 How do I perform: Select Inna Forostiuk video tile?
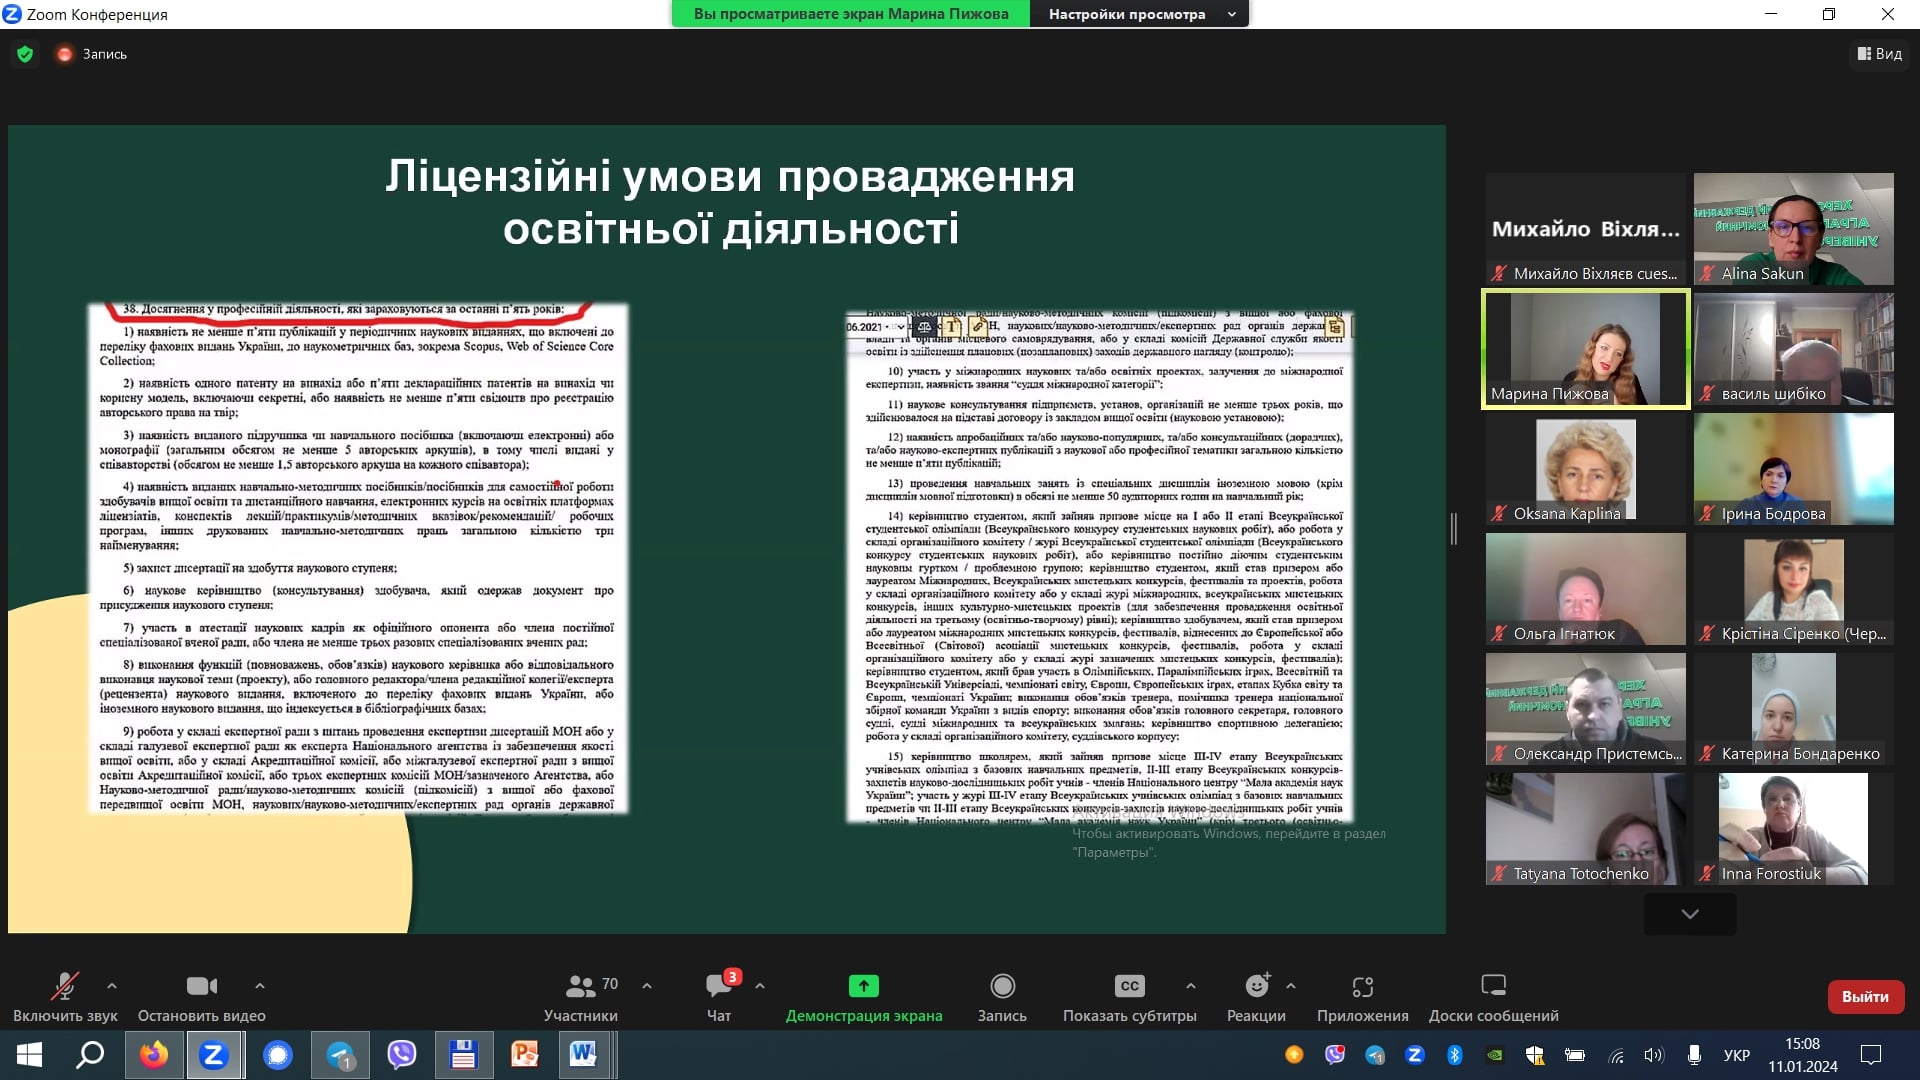(x=1793, y=829)
